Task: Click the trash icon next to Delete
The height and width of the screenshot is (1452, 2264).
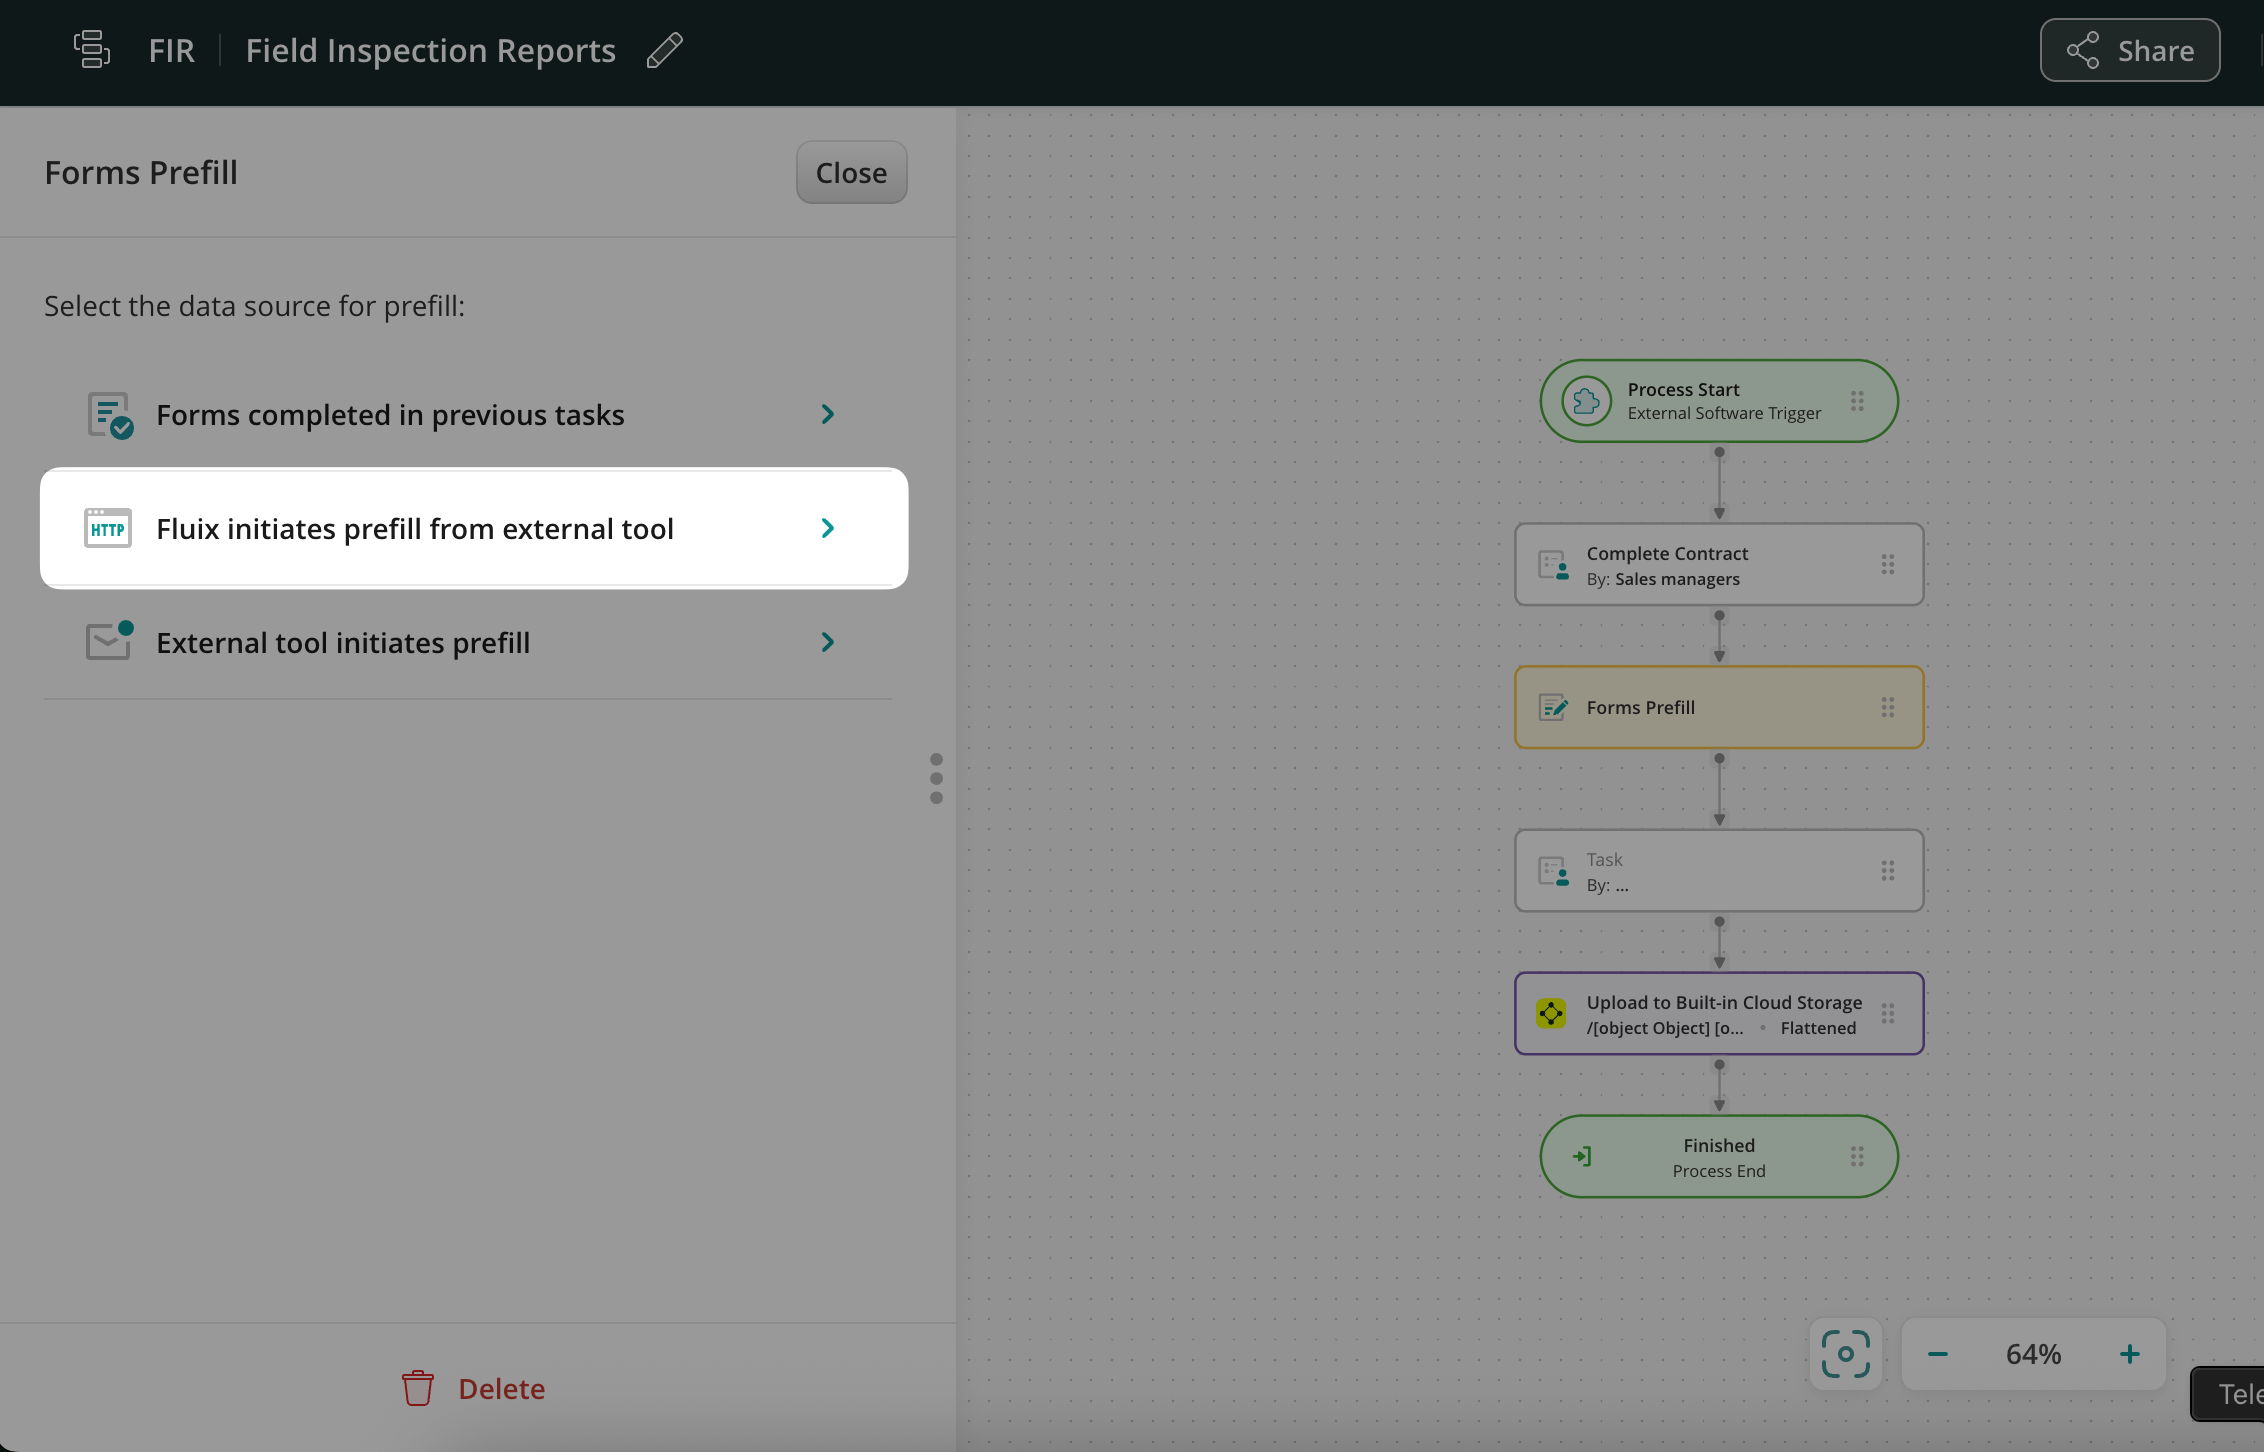Action: coord(417,1388)
